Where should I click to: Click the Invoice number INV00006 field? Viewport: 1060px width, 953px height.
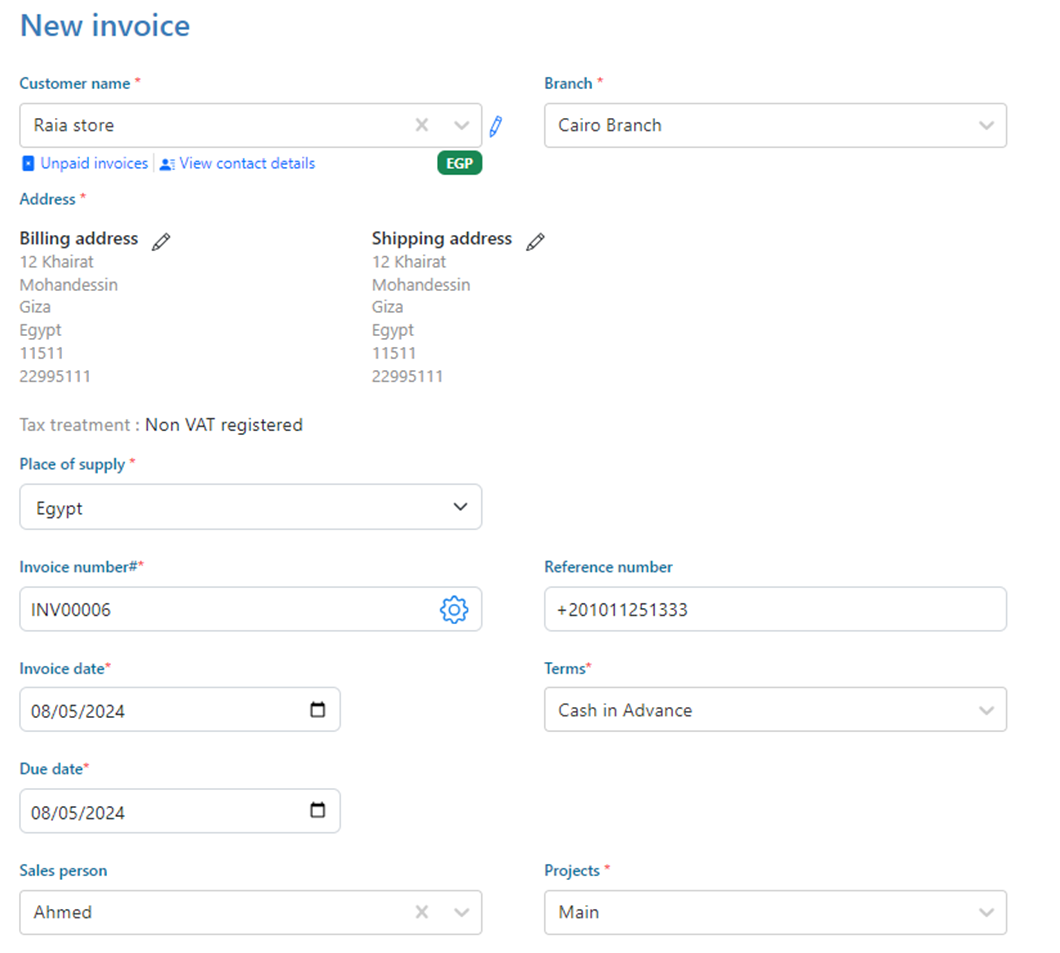click(x=225, y=609)
